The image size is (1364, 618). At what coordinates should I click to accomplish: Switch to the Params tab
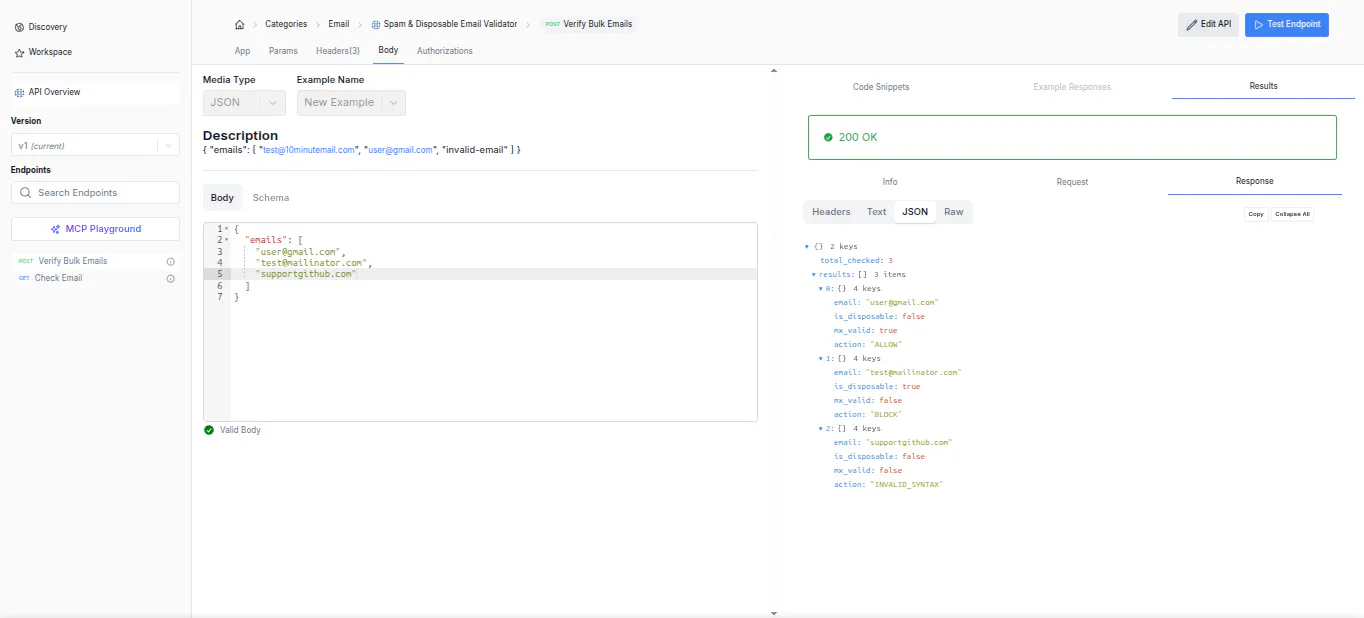[283, 51]
